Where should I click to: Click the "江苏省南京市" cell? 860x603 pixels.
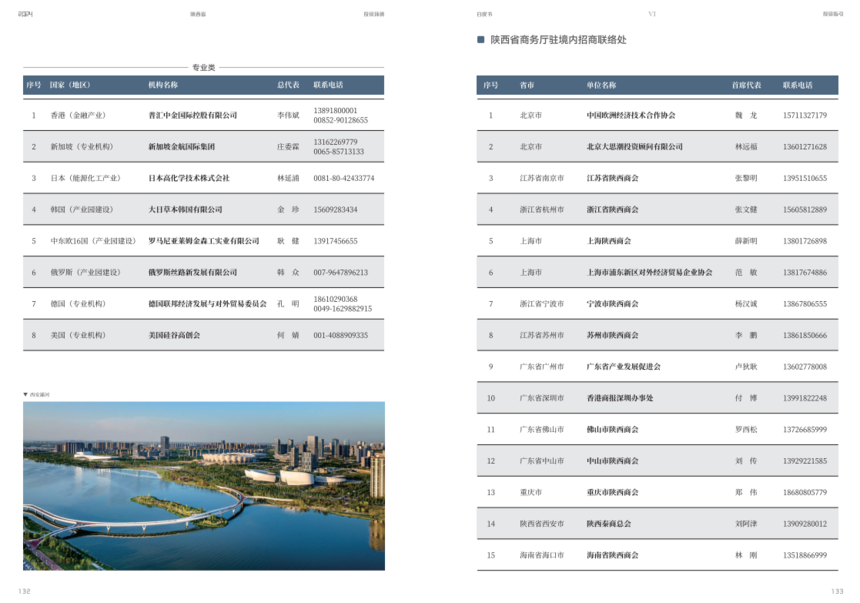[542, 178]
